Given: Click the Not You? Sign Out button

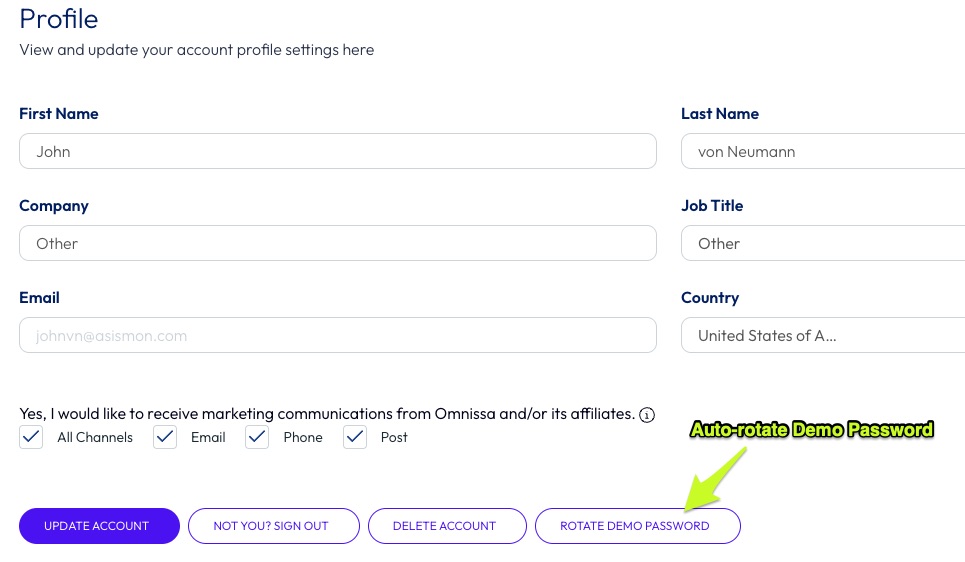Looking at the screenshot, I should tap(271, 526).
